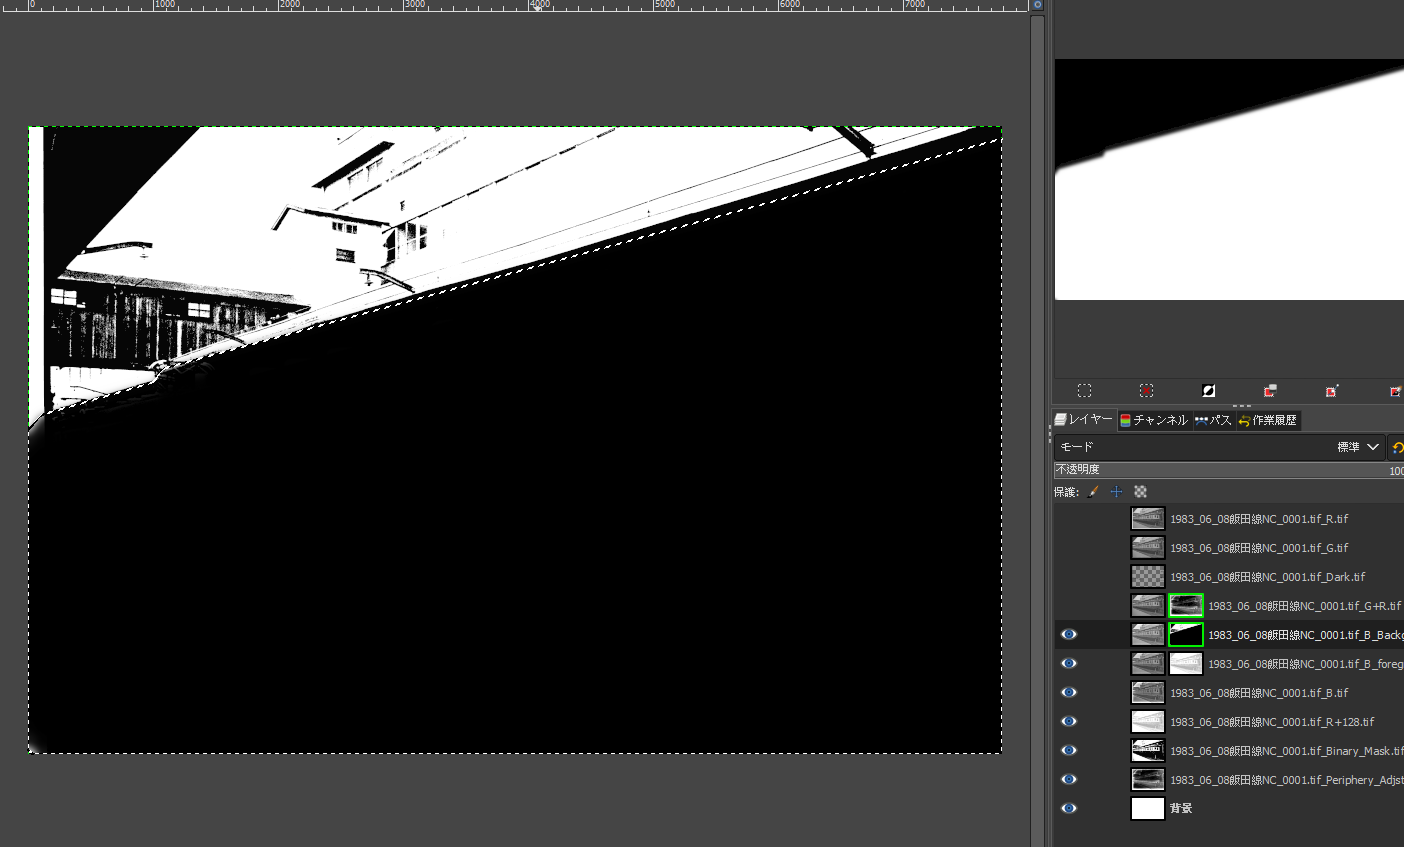
Task: Toggle visibility of the tif_B.tif layer
Action: coord(1069,693)
